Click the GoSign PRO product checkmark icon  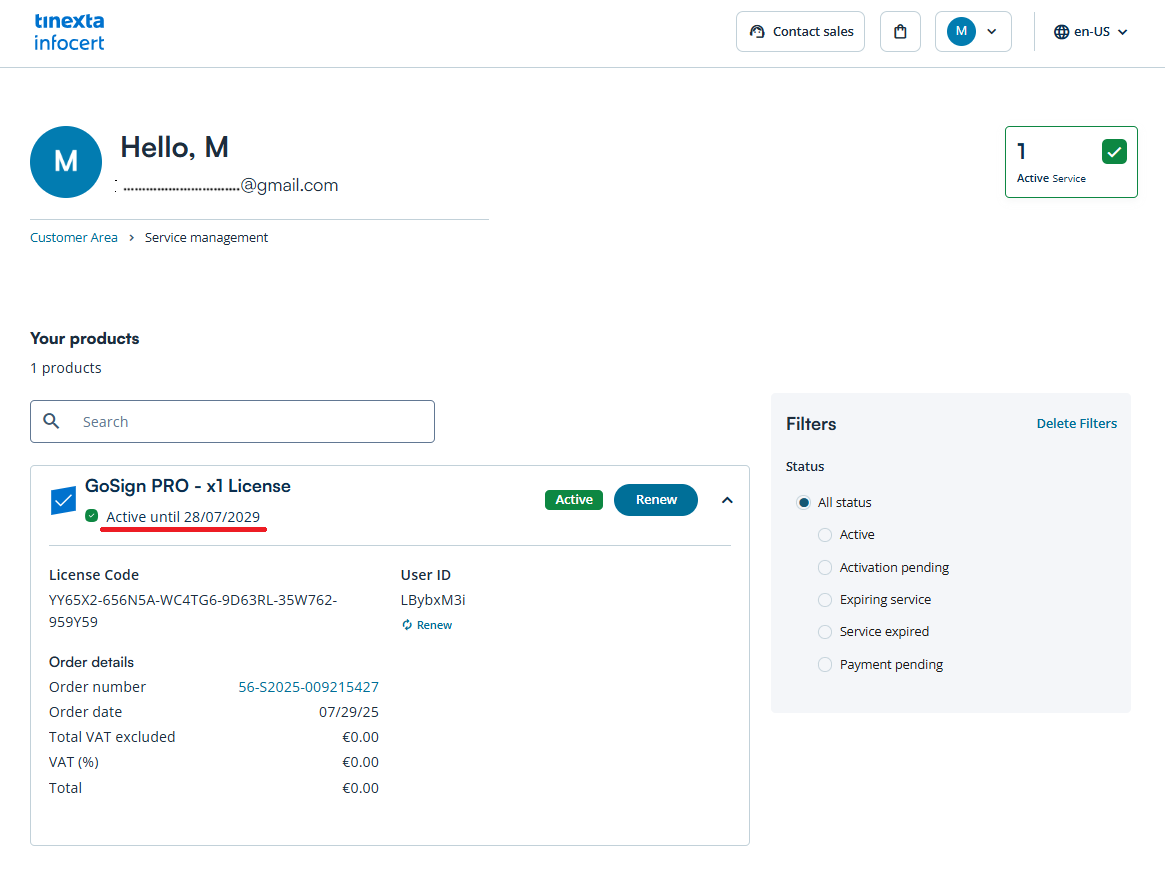pyautogui.click(x=63, y=500)
